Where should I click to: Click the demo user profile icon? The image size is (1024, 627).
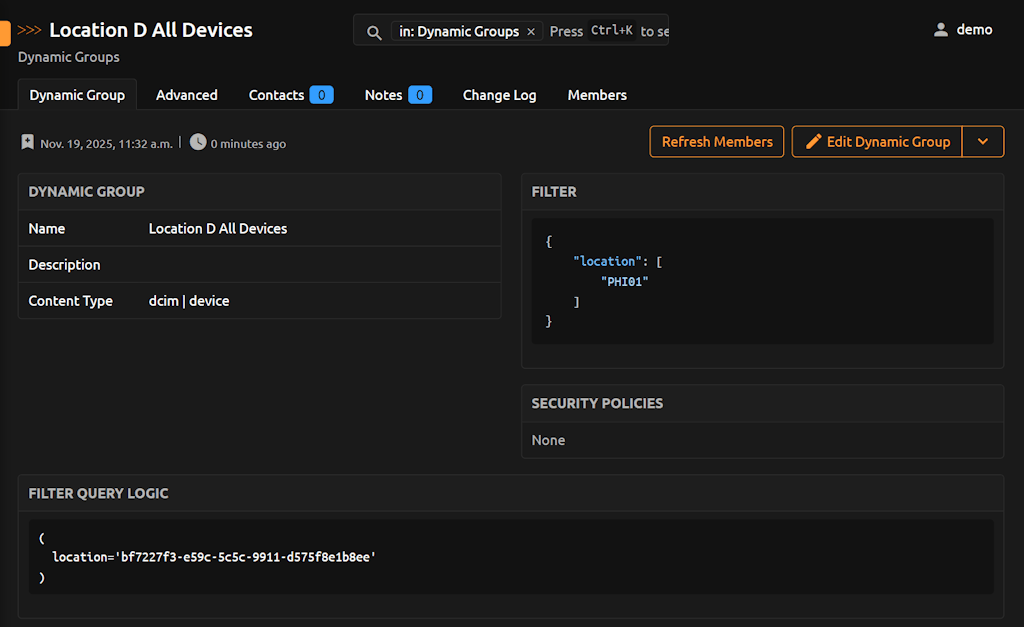[x=940, y=30]
